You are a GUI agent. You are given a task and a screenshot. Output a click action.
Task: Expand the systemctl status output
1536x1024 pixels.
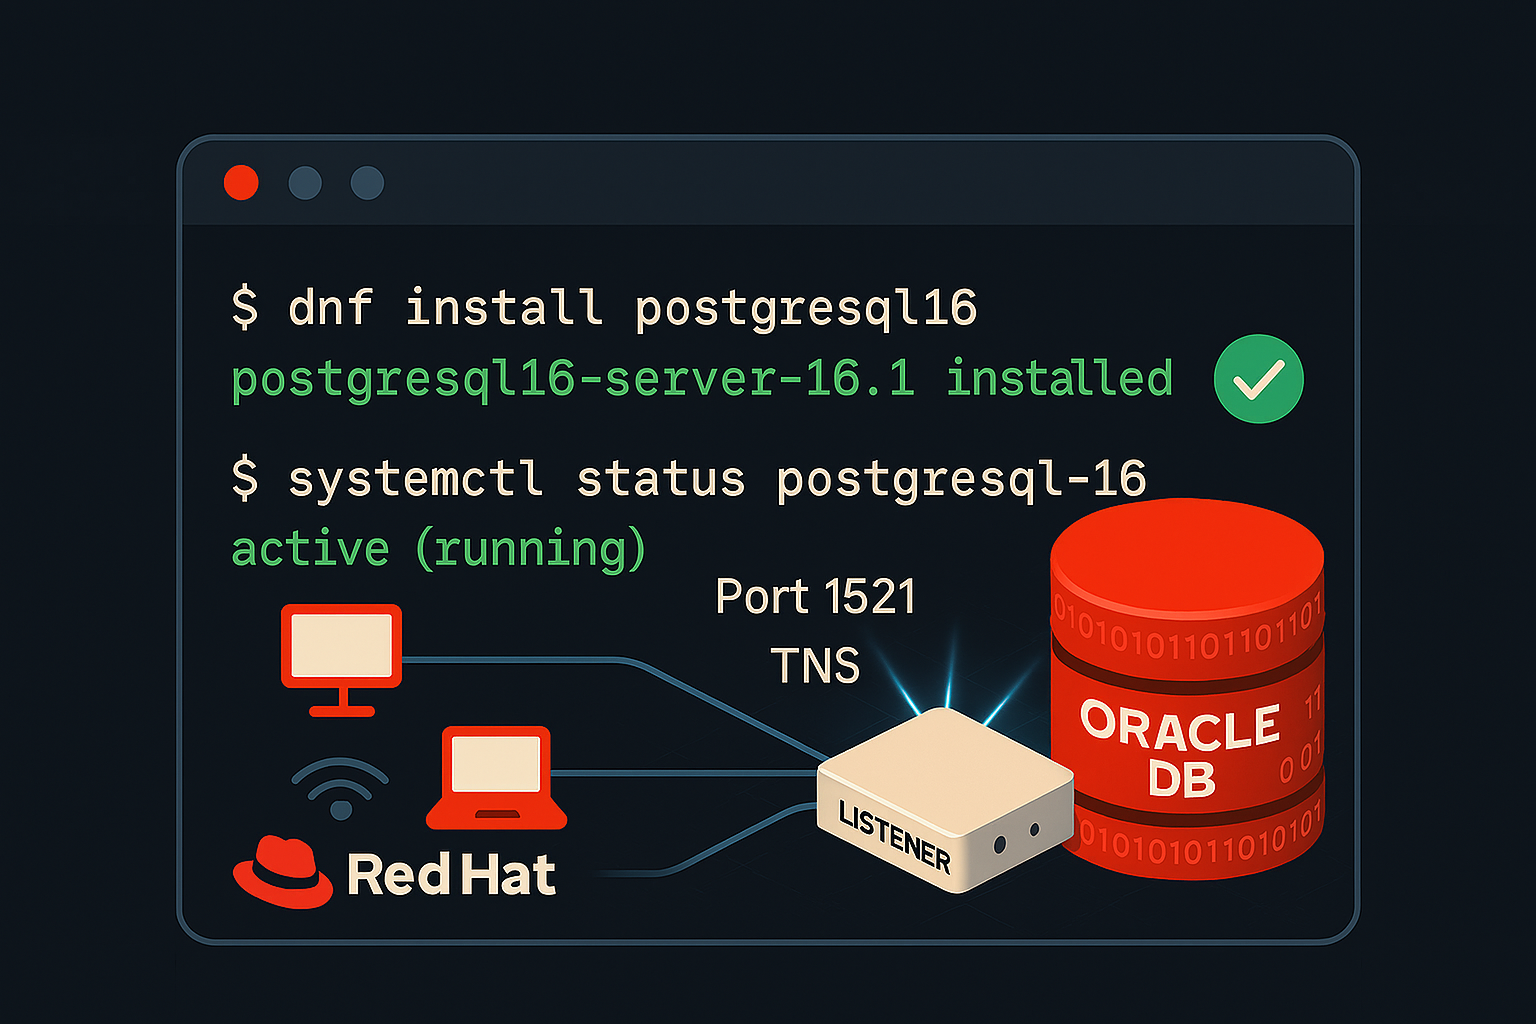point(688,478)
